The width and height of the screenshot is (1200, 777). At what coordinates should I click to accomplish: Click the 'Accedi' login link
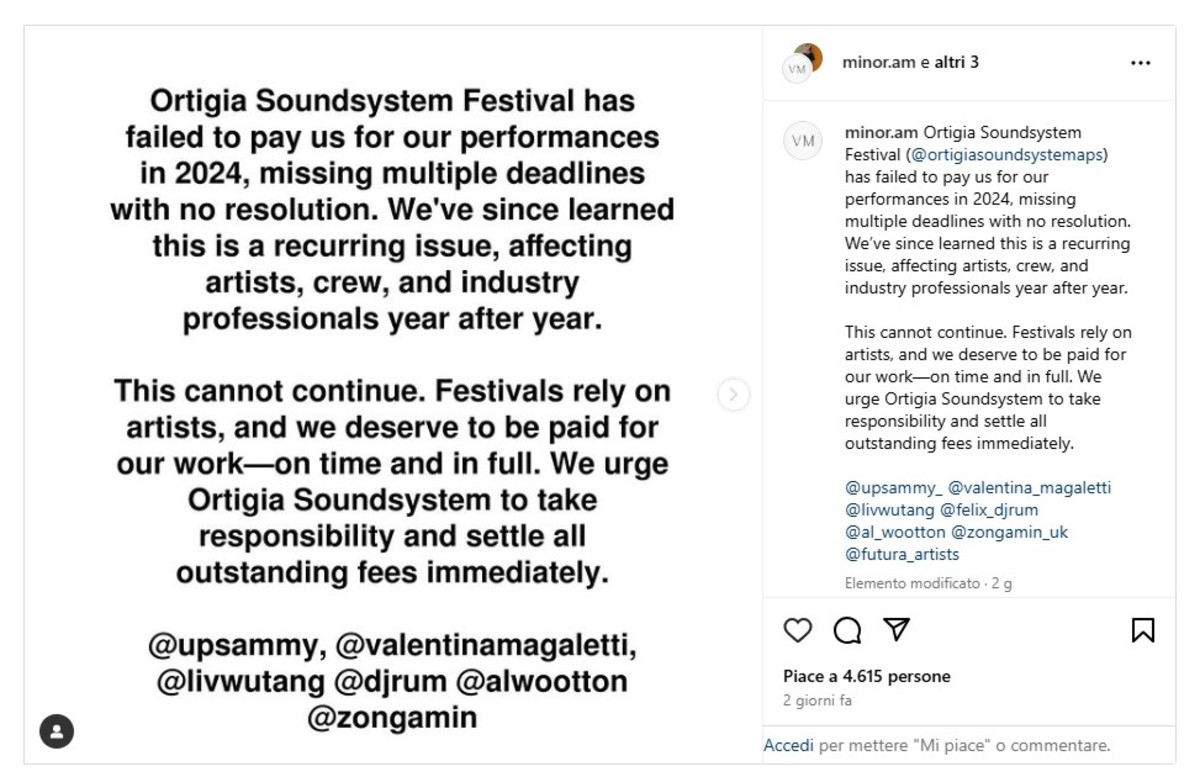pos(789,745)
